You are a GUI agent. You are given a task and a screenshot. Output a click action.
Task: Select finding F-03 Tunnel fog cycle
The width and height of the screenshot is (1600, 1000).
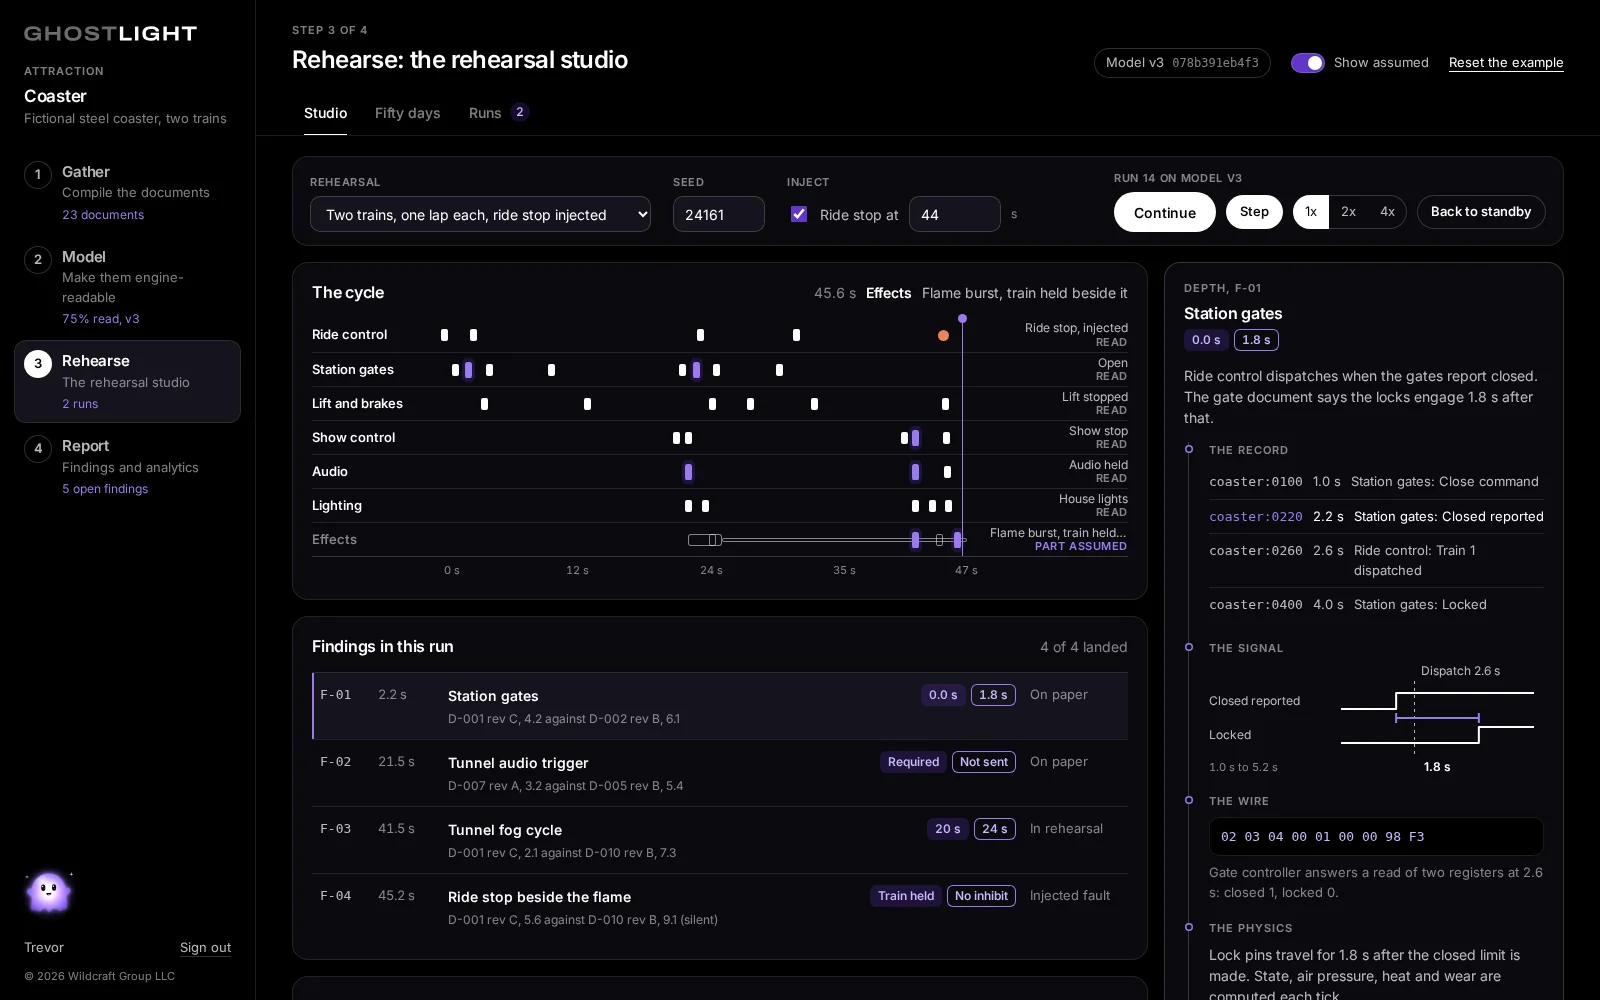(x=720, y=840)
